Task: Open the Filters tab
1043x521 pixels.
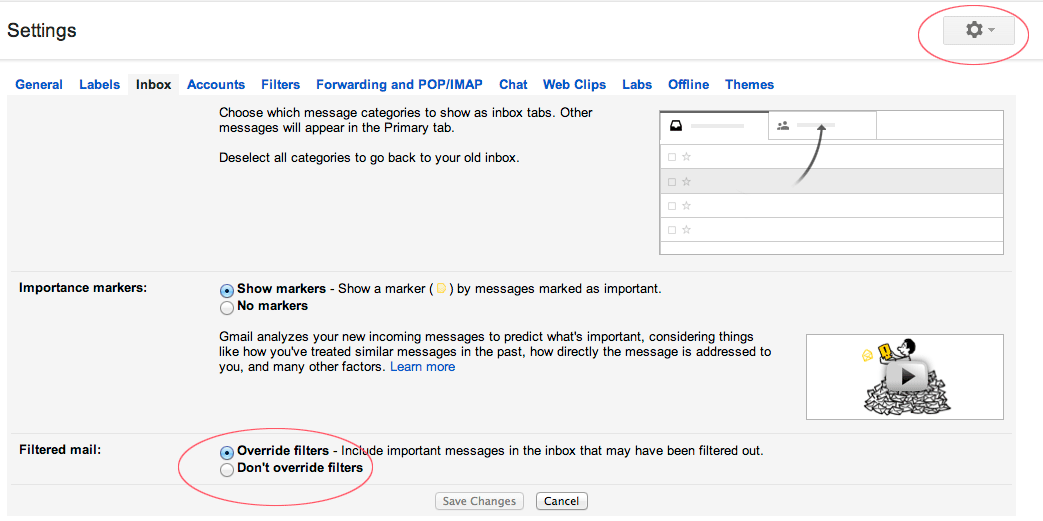Action: click(281, 85)
